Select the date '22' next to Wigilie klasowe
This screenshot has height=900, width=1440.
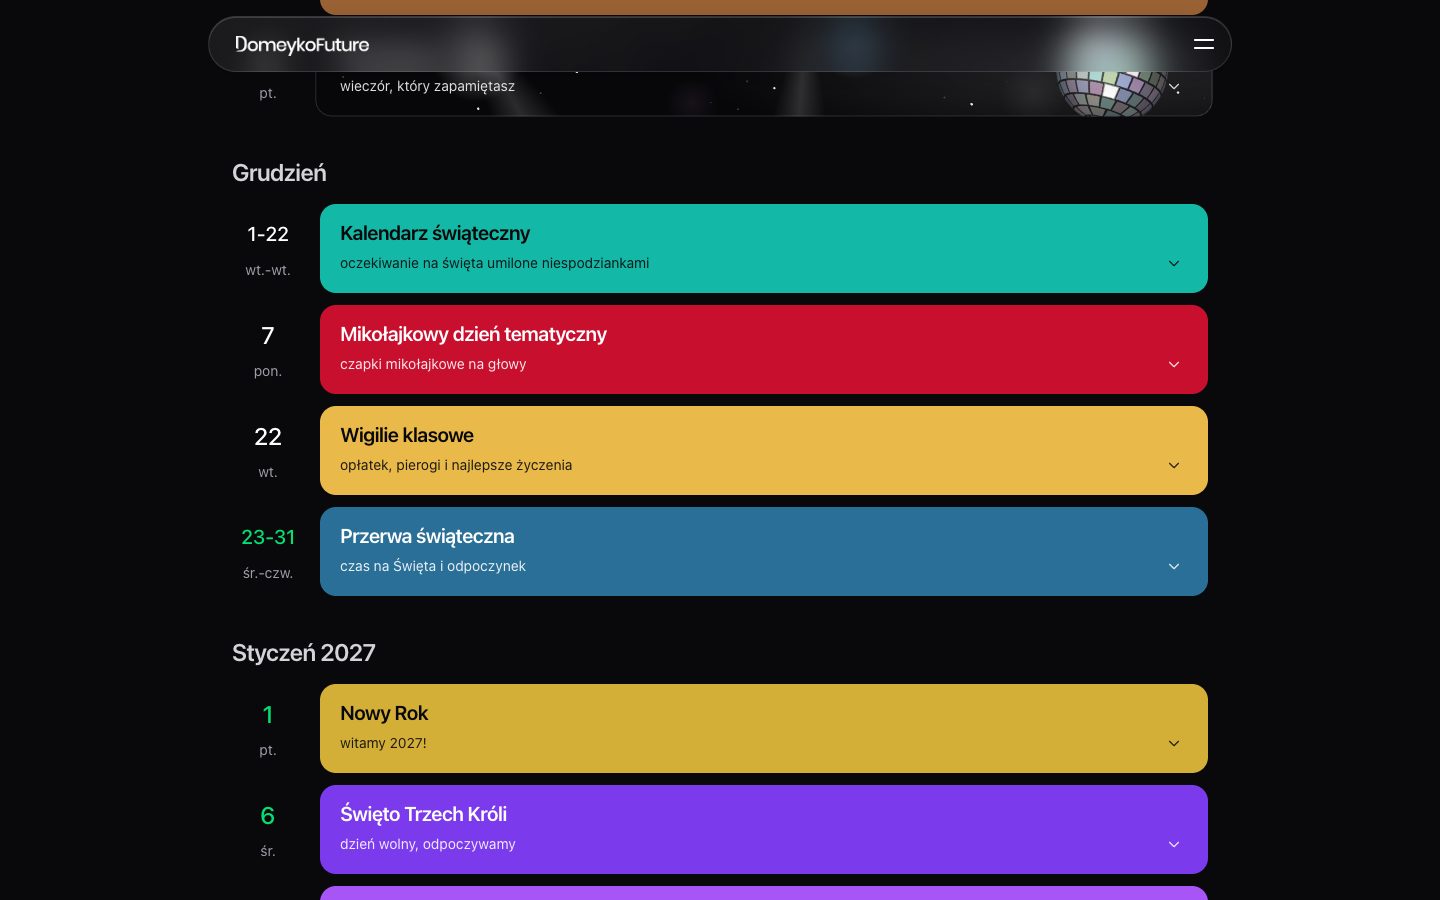pyautogui.click(x=268, y=436)
